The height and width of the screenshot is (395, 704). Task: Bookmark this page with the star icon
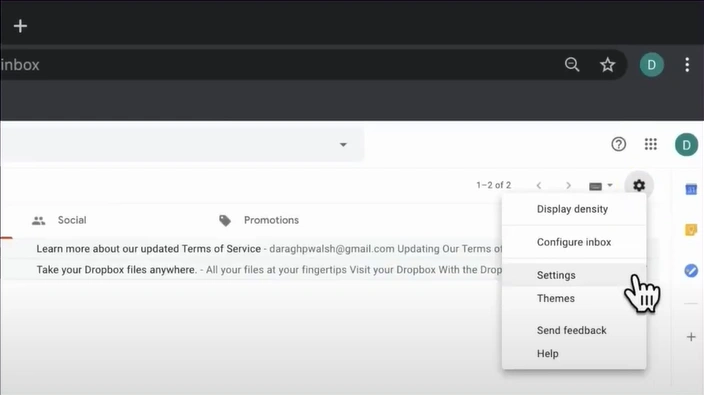[x=607, y=65]
